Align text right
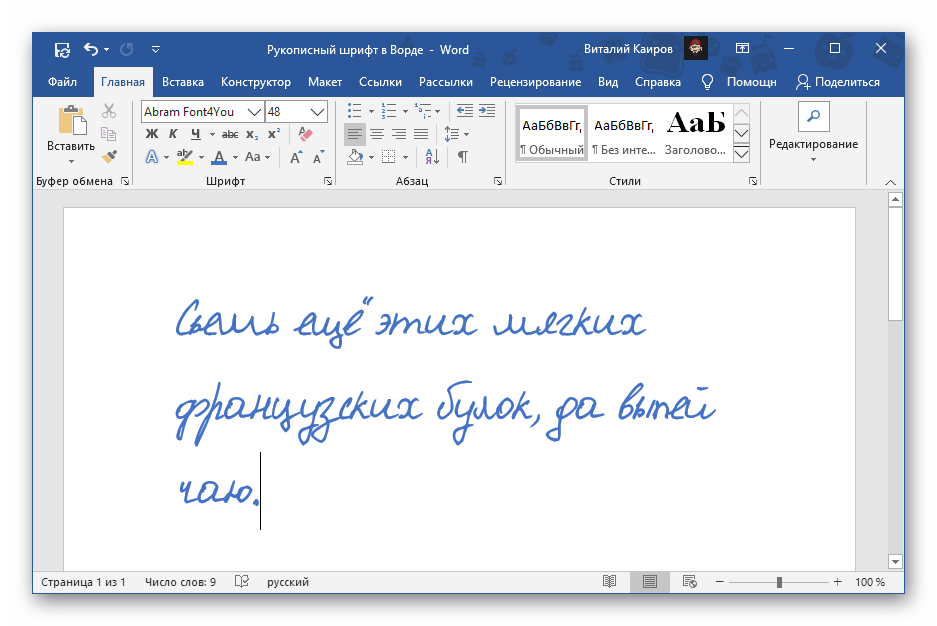The width and height of the screenshot is (937, 626). coord(399,134)
